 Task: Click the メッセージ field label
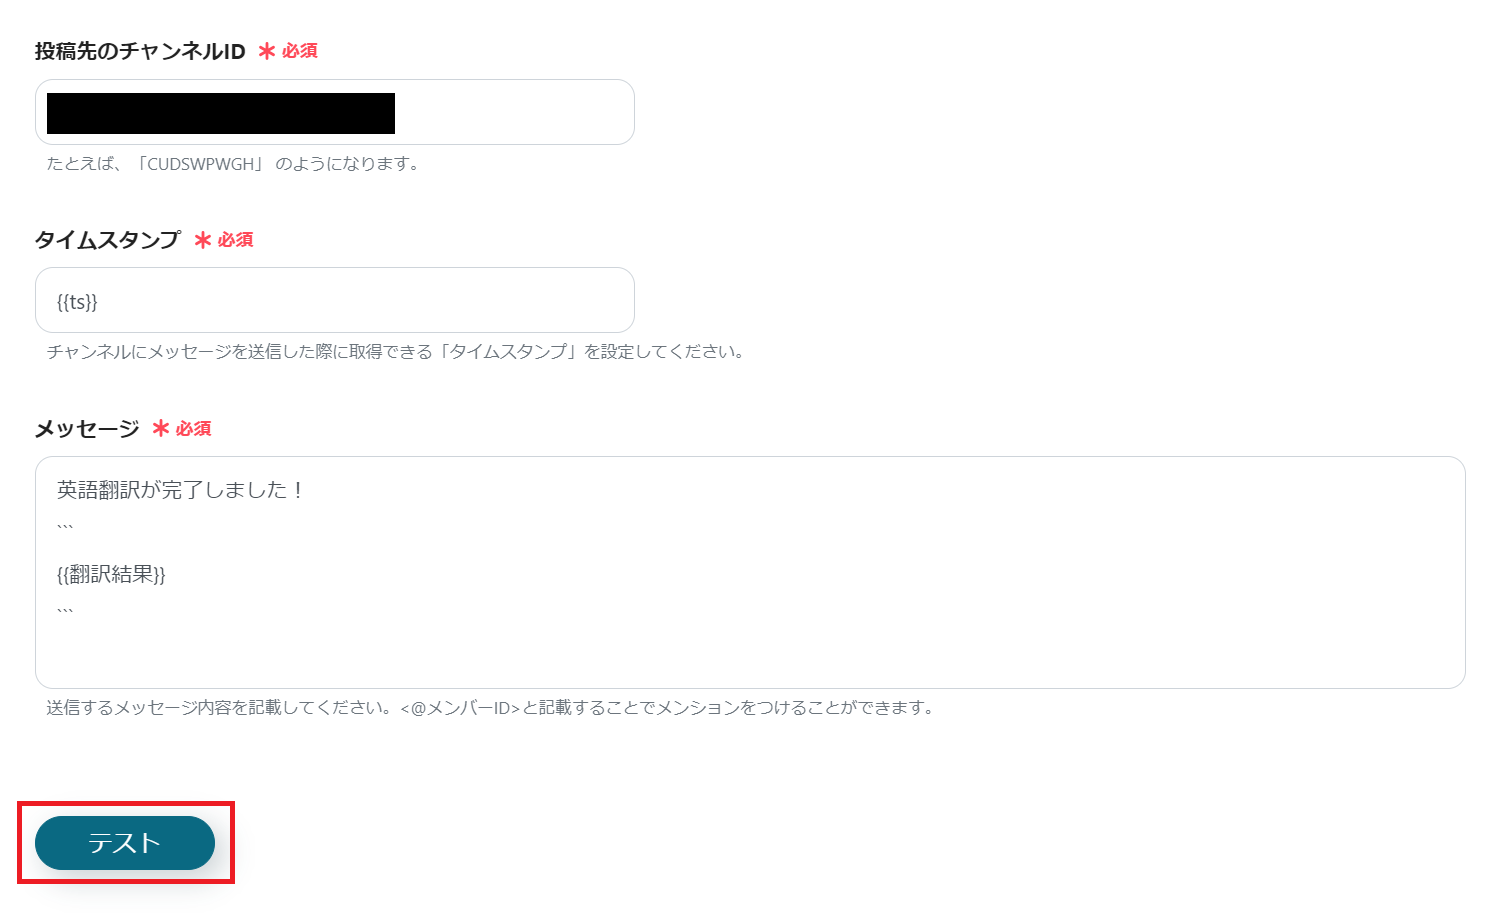tap(87, 428)
